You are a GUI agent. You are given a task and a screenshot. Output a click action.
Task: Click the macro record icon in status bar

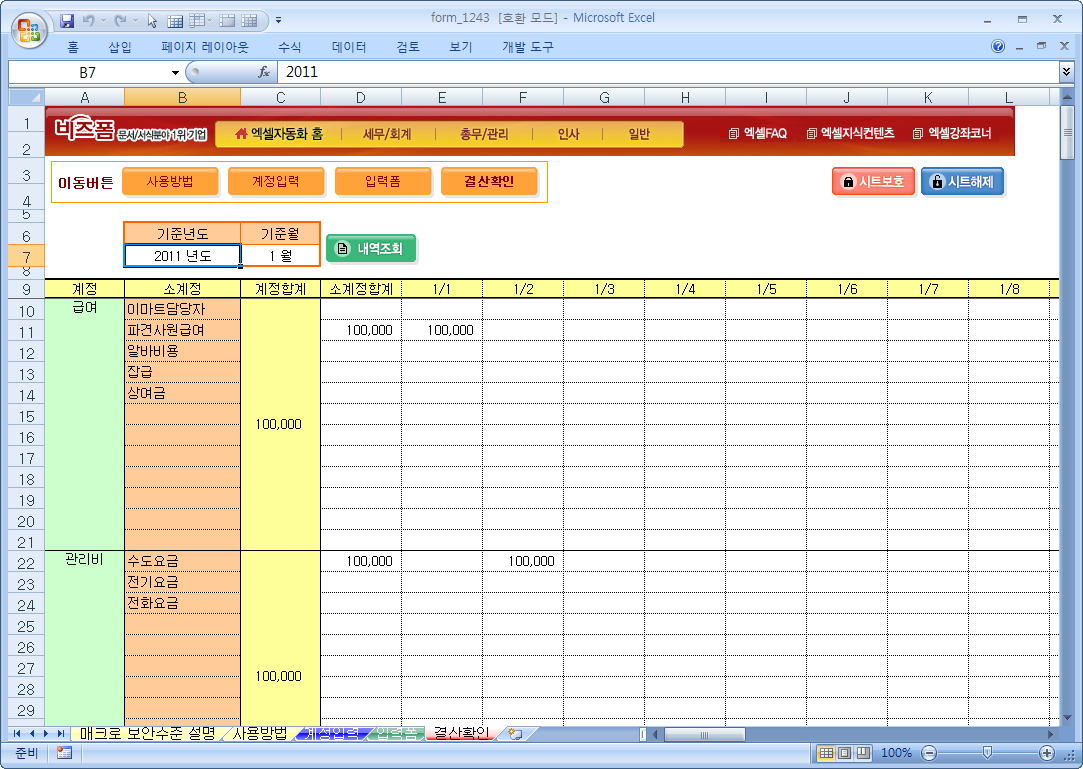64,753
